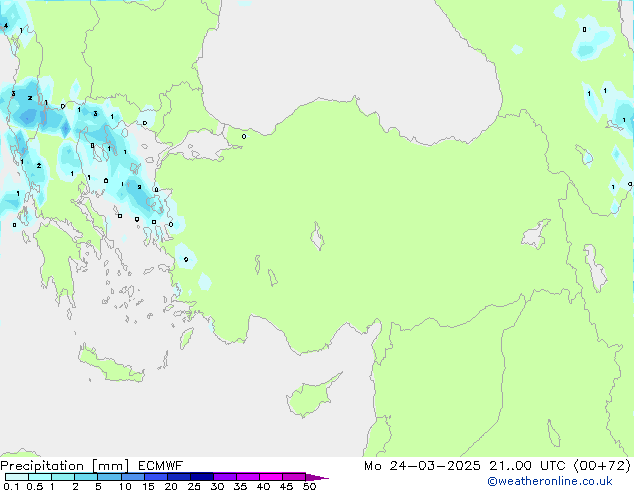
Task: Click the 35–40 mm legend color box
Action: [247, 477]
